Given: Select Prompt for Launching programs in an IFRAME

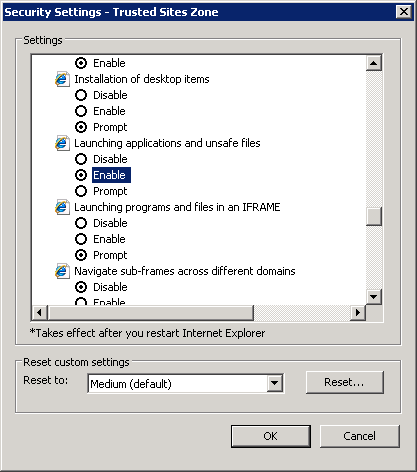Looking at the screenshot, I should (x=81, y=255).
